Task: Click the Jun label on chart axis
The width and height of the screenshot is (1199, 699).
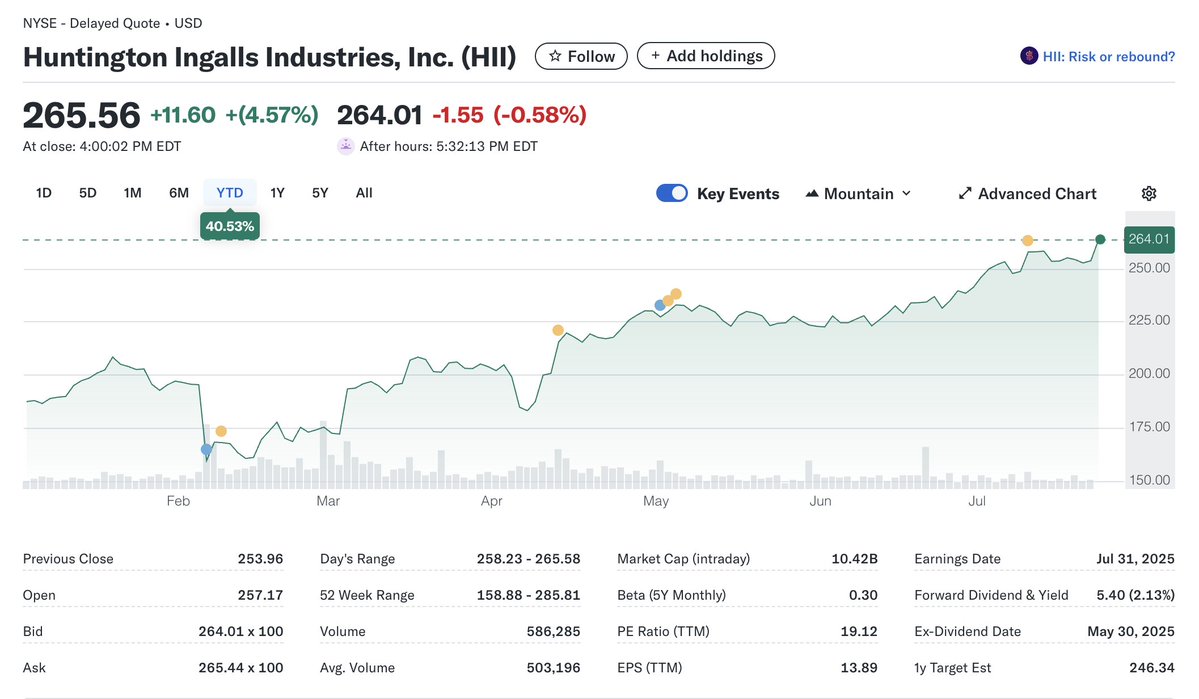Action: 820,501
